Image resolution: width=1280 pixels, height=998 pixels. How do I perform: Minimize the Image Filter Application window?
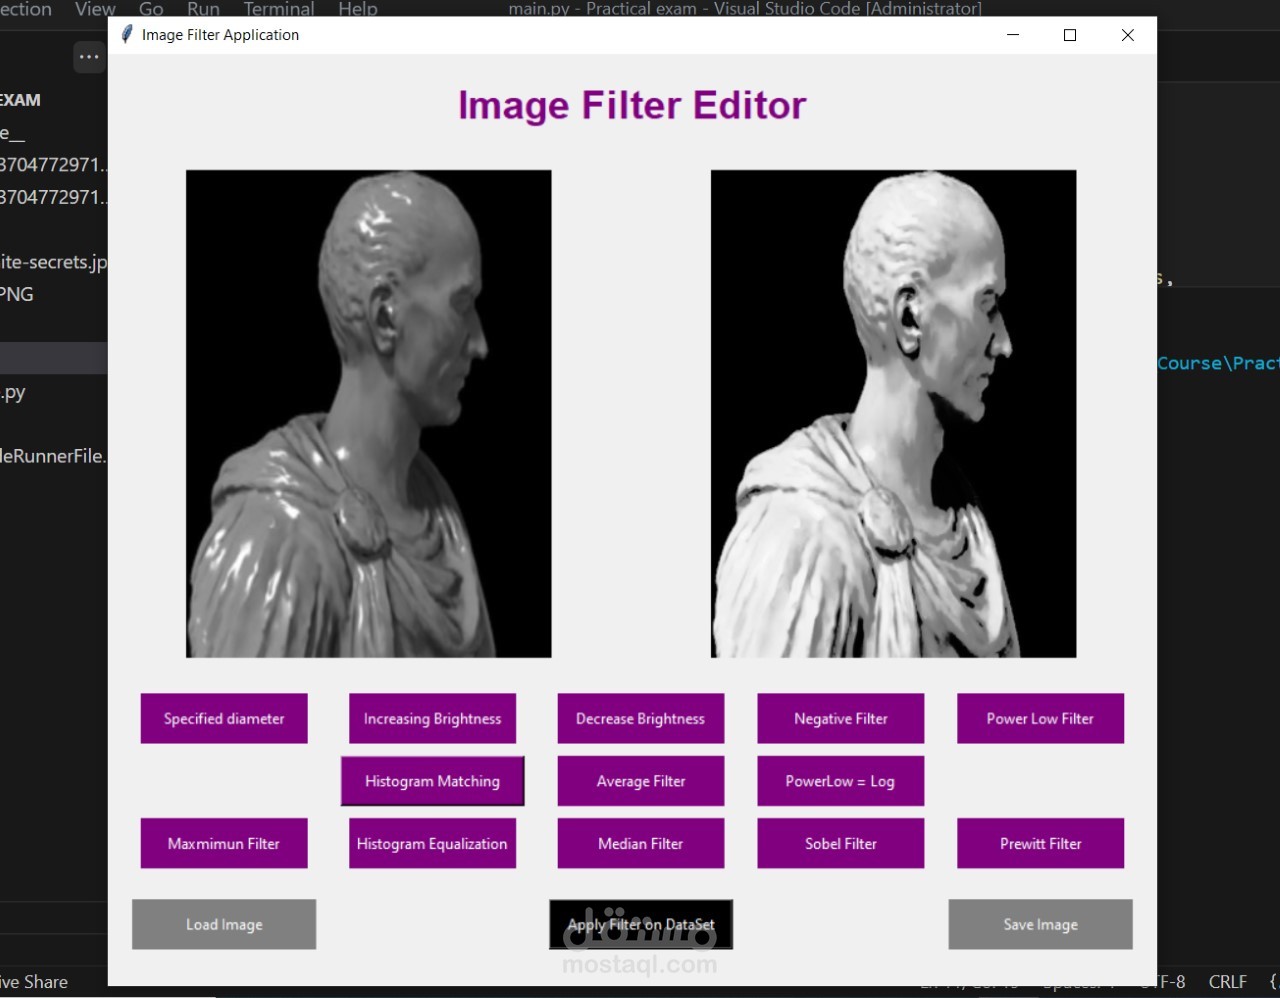click(x=1013, y=35)
